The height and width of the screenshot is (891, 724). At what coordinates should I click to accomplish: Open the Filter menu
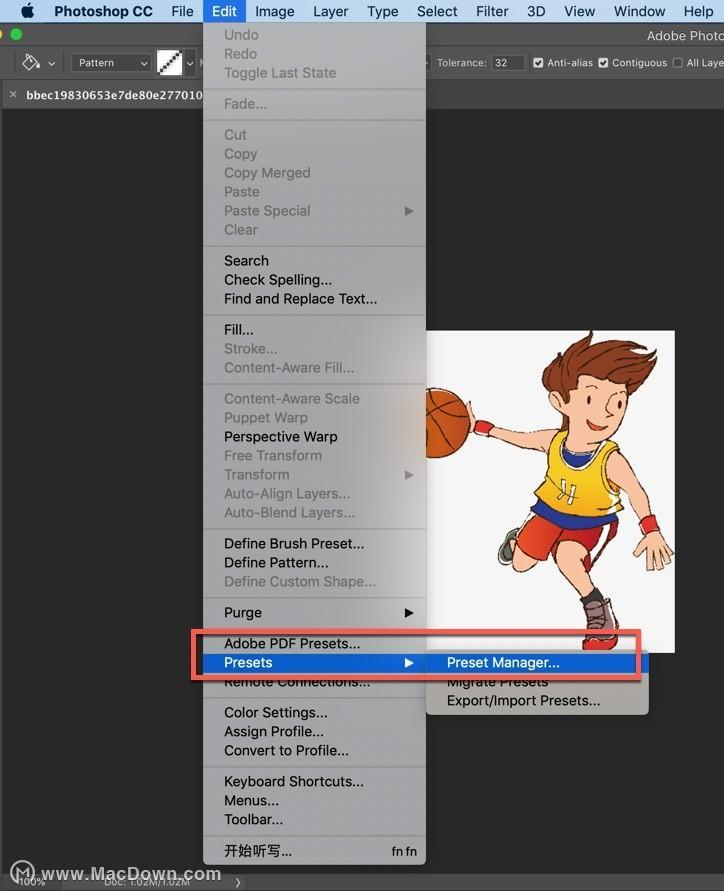point(492,11)
